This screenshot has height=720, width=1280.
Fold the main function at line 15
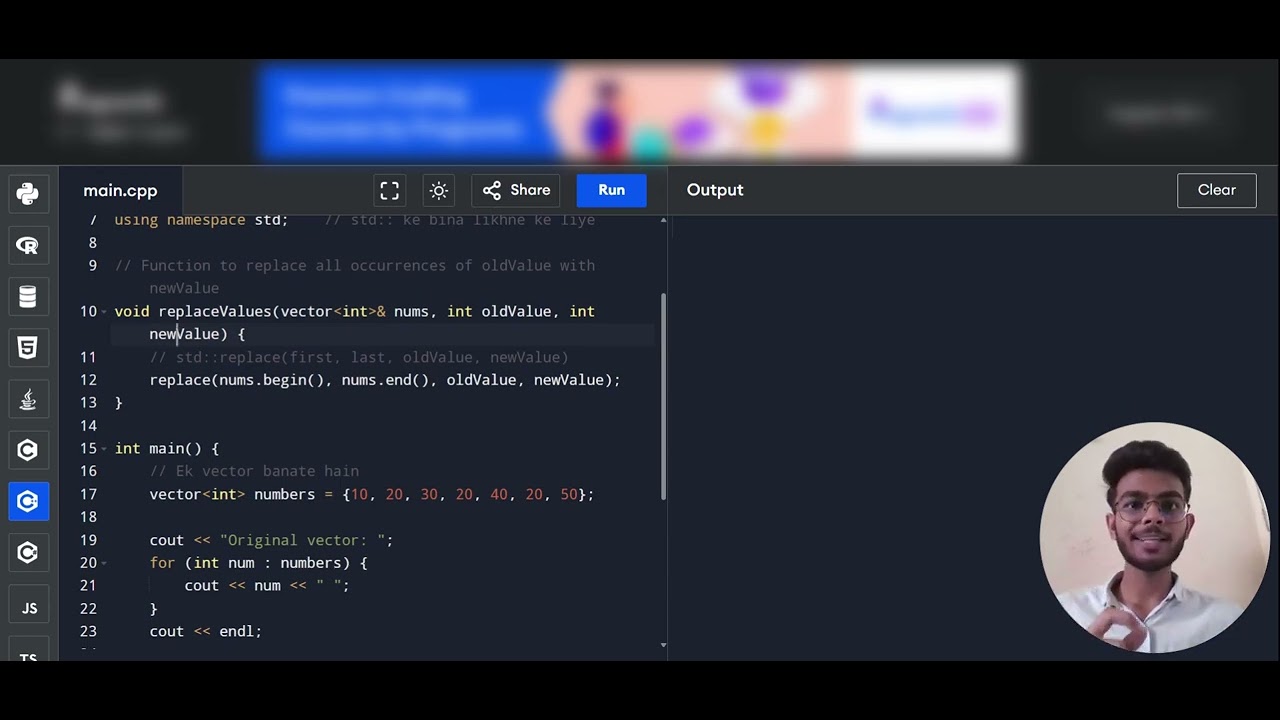104,449
